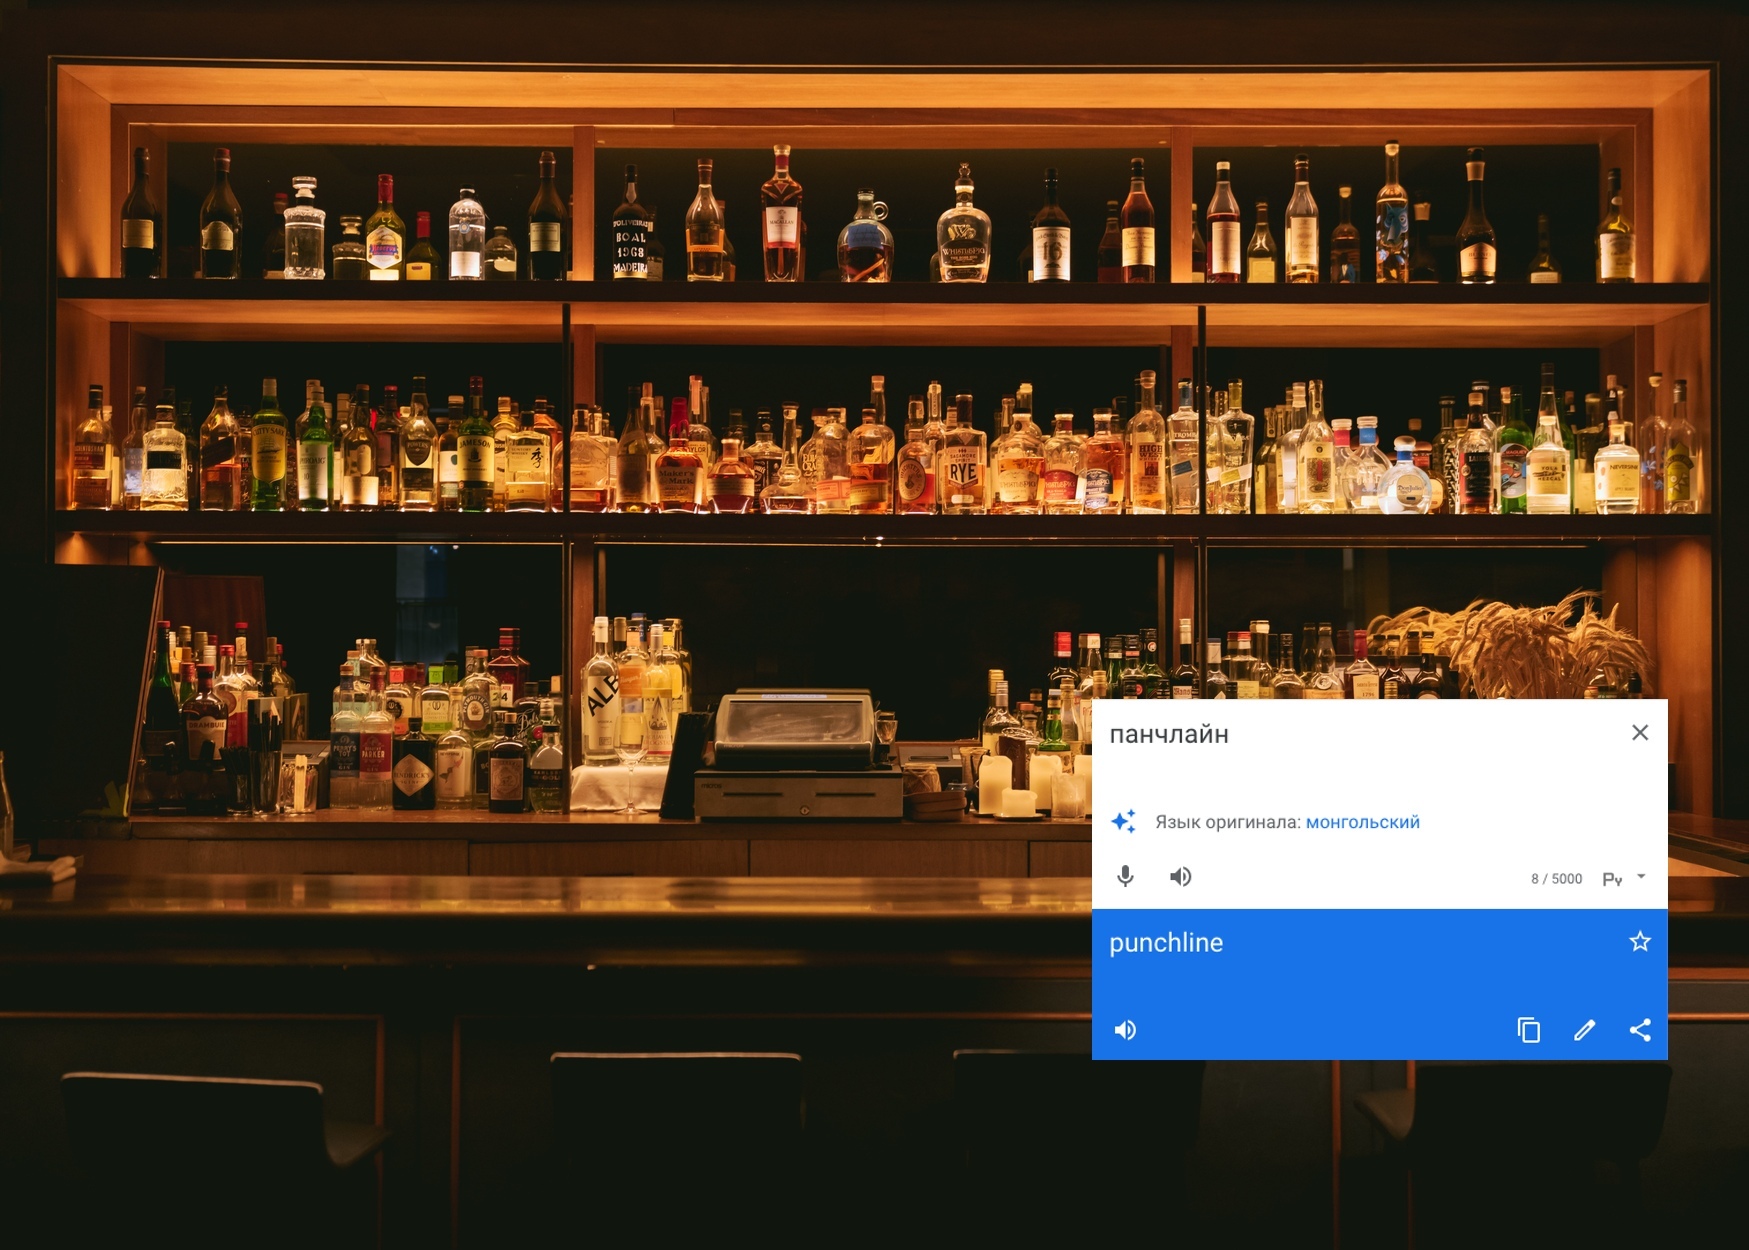Click the Язык оригинала label
This screenshot has width=1749, height=1250.
click(x=1228, y=822)
